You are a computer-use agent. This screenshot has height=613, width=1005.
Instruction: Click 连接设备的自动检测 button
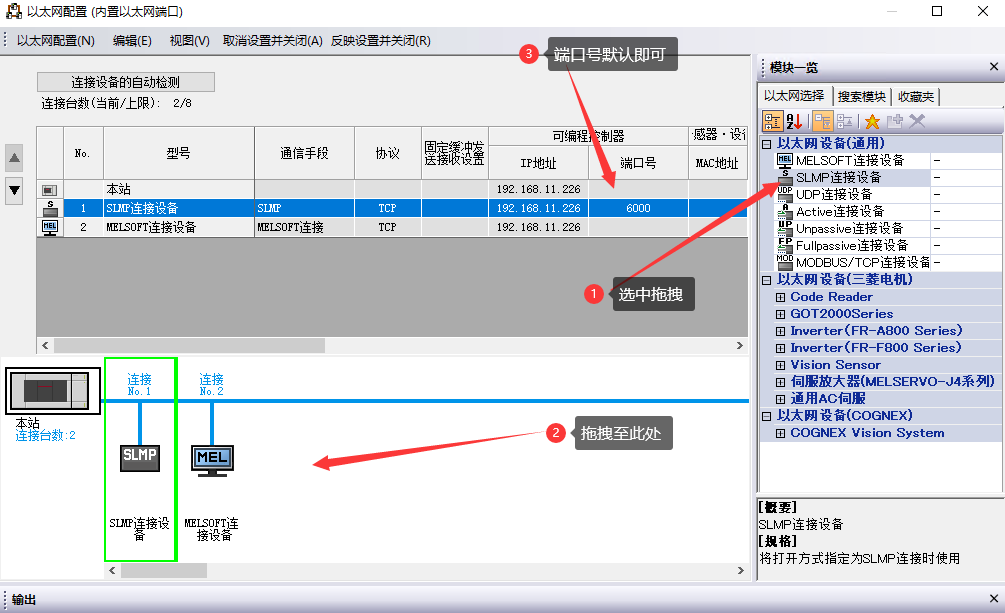pyautogui.click(x=126, y=82)
